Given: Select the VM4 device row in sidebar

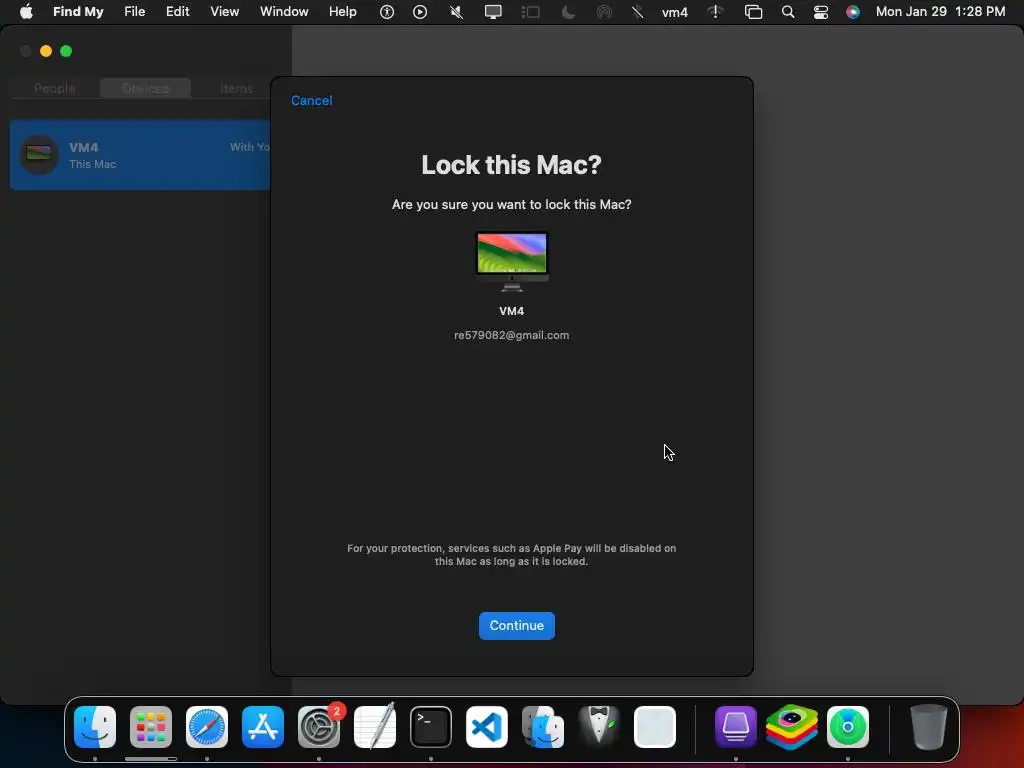Looking at the screenshot, I should 140,155.
